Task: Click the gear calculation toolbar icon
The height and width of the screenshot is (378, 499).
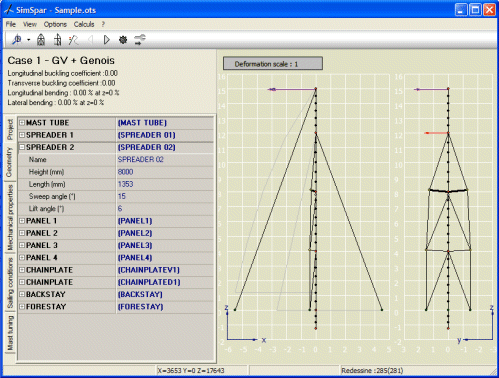Action: (x=123, y=40)
